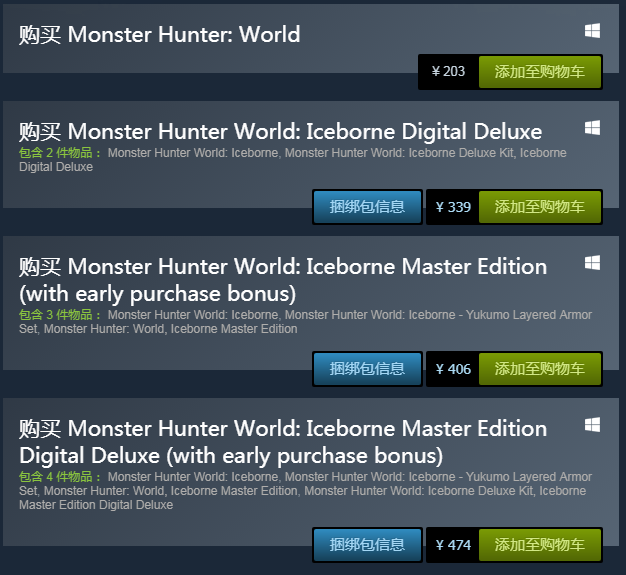
Task: Add Monster Hunter: World ¥203 to cart
Action: point(540,72)
